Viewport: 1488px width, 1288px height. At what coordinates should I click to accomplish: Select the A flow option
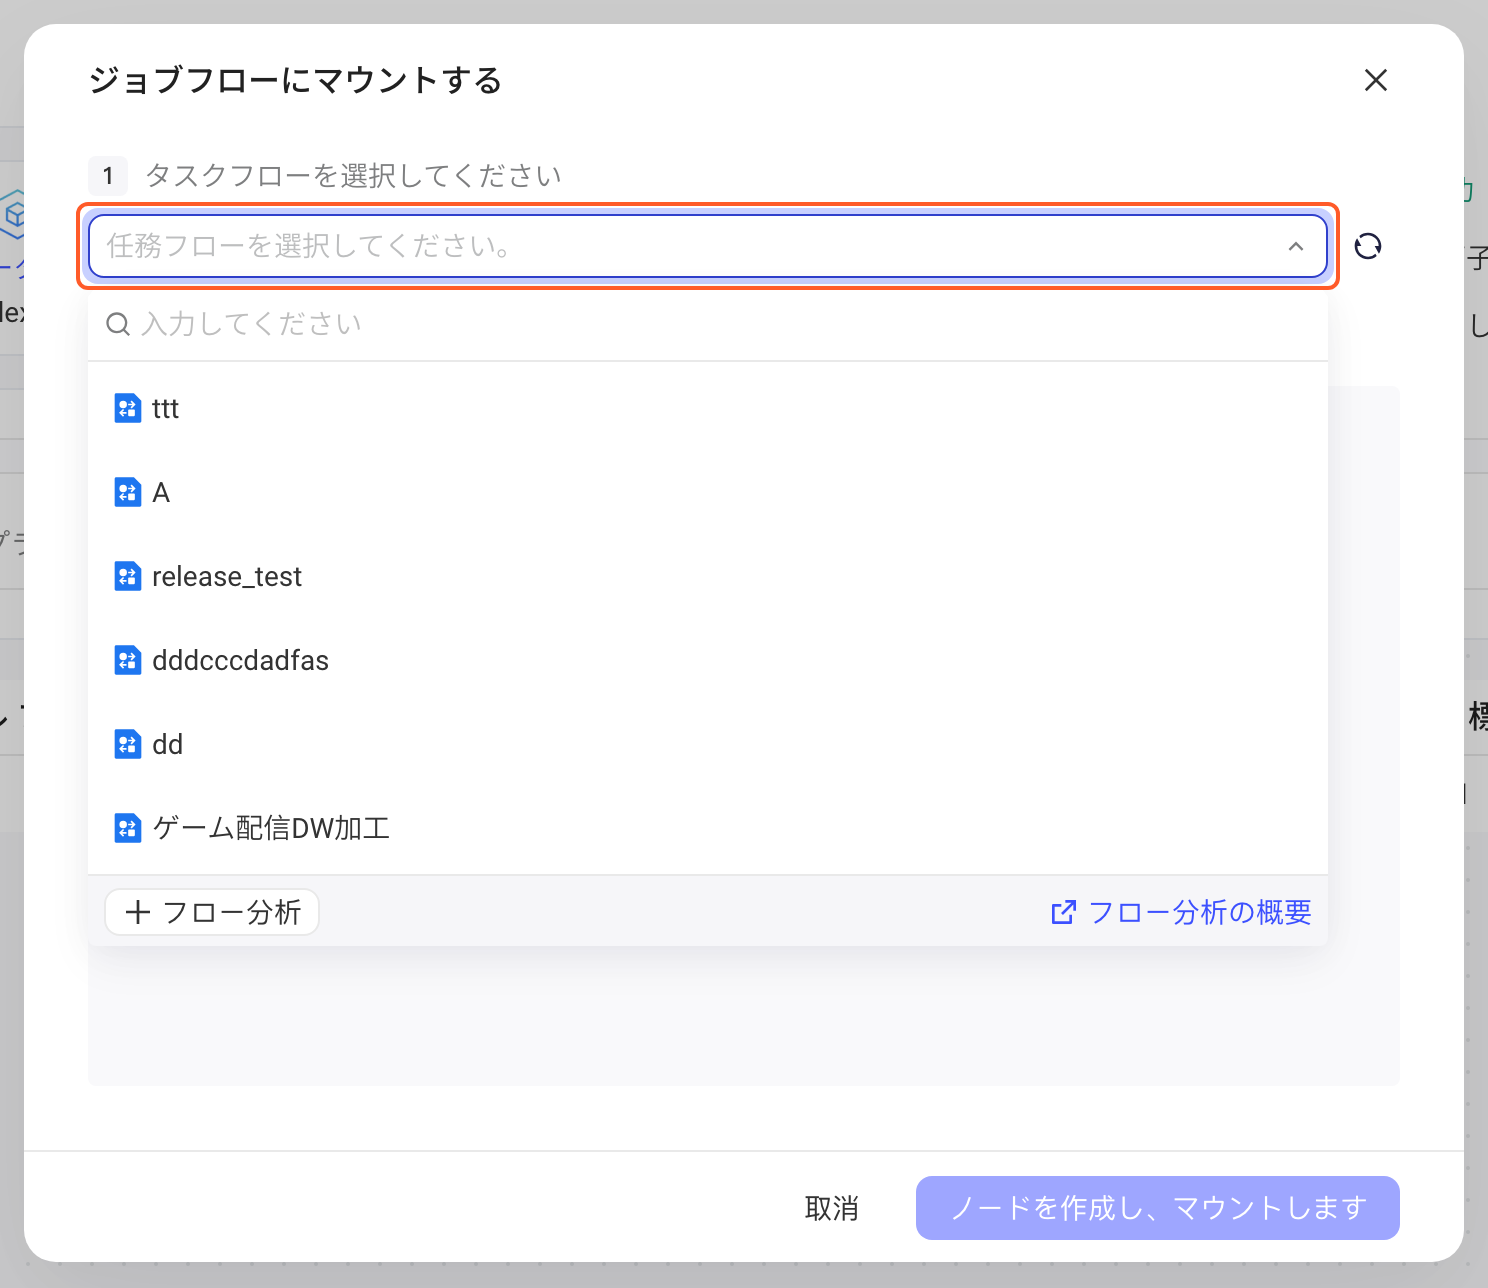tap(708, 492)
